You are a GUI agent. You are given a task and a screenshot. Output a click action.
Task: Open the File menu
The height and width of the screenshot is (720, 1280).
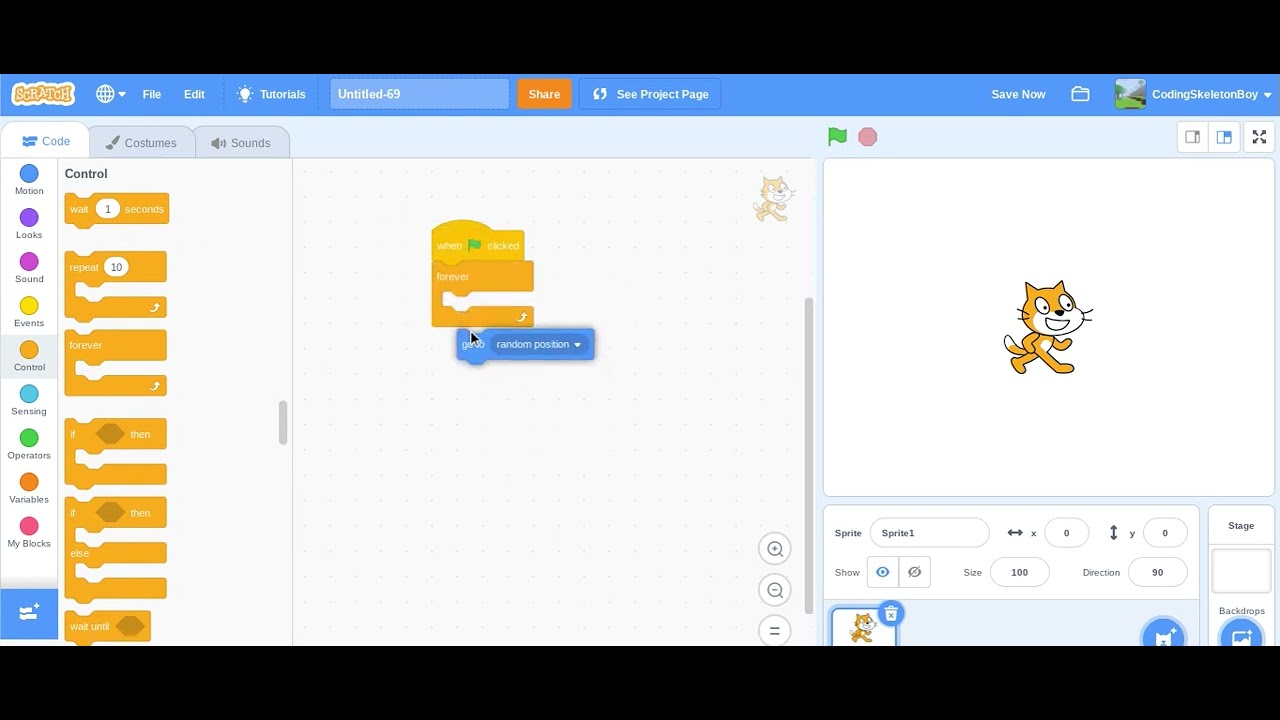pyautogui.click(x=152, y=94)
